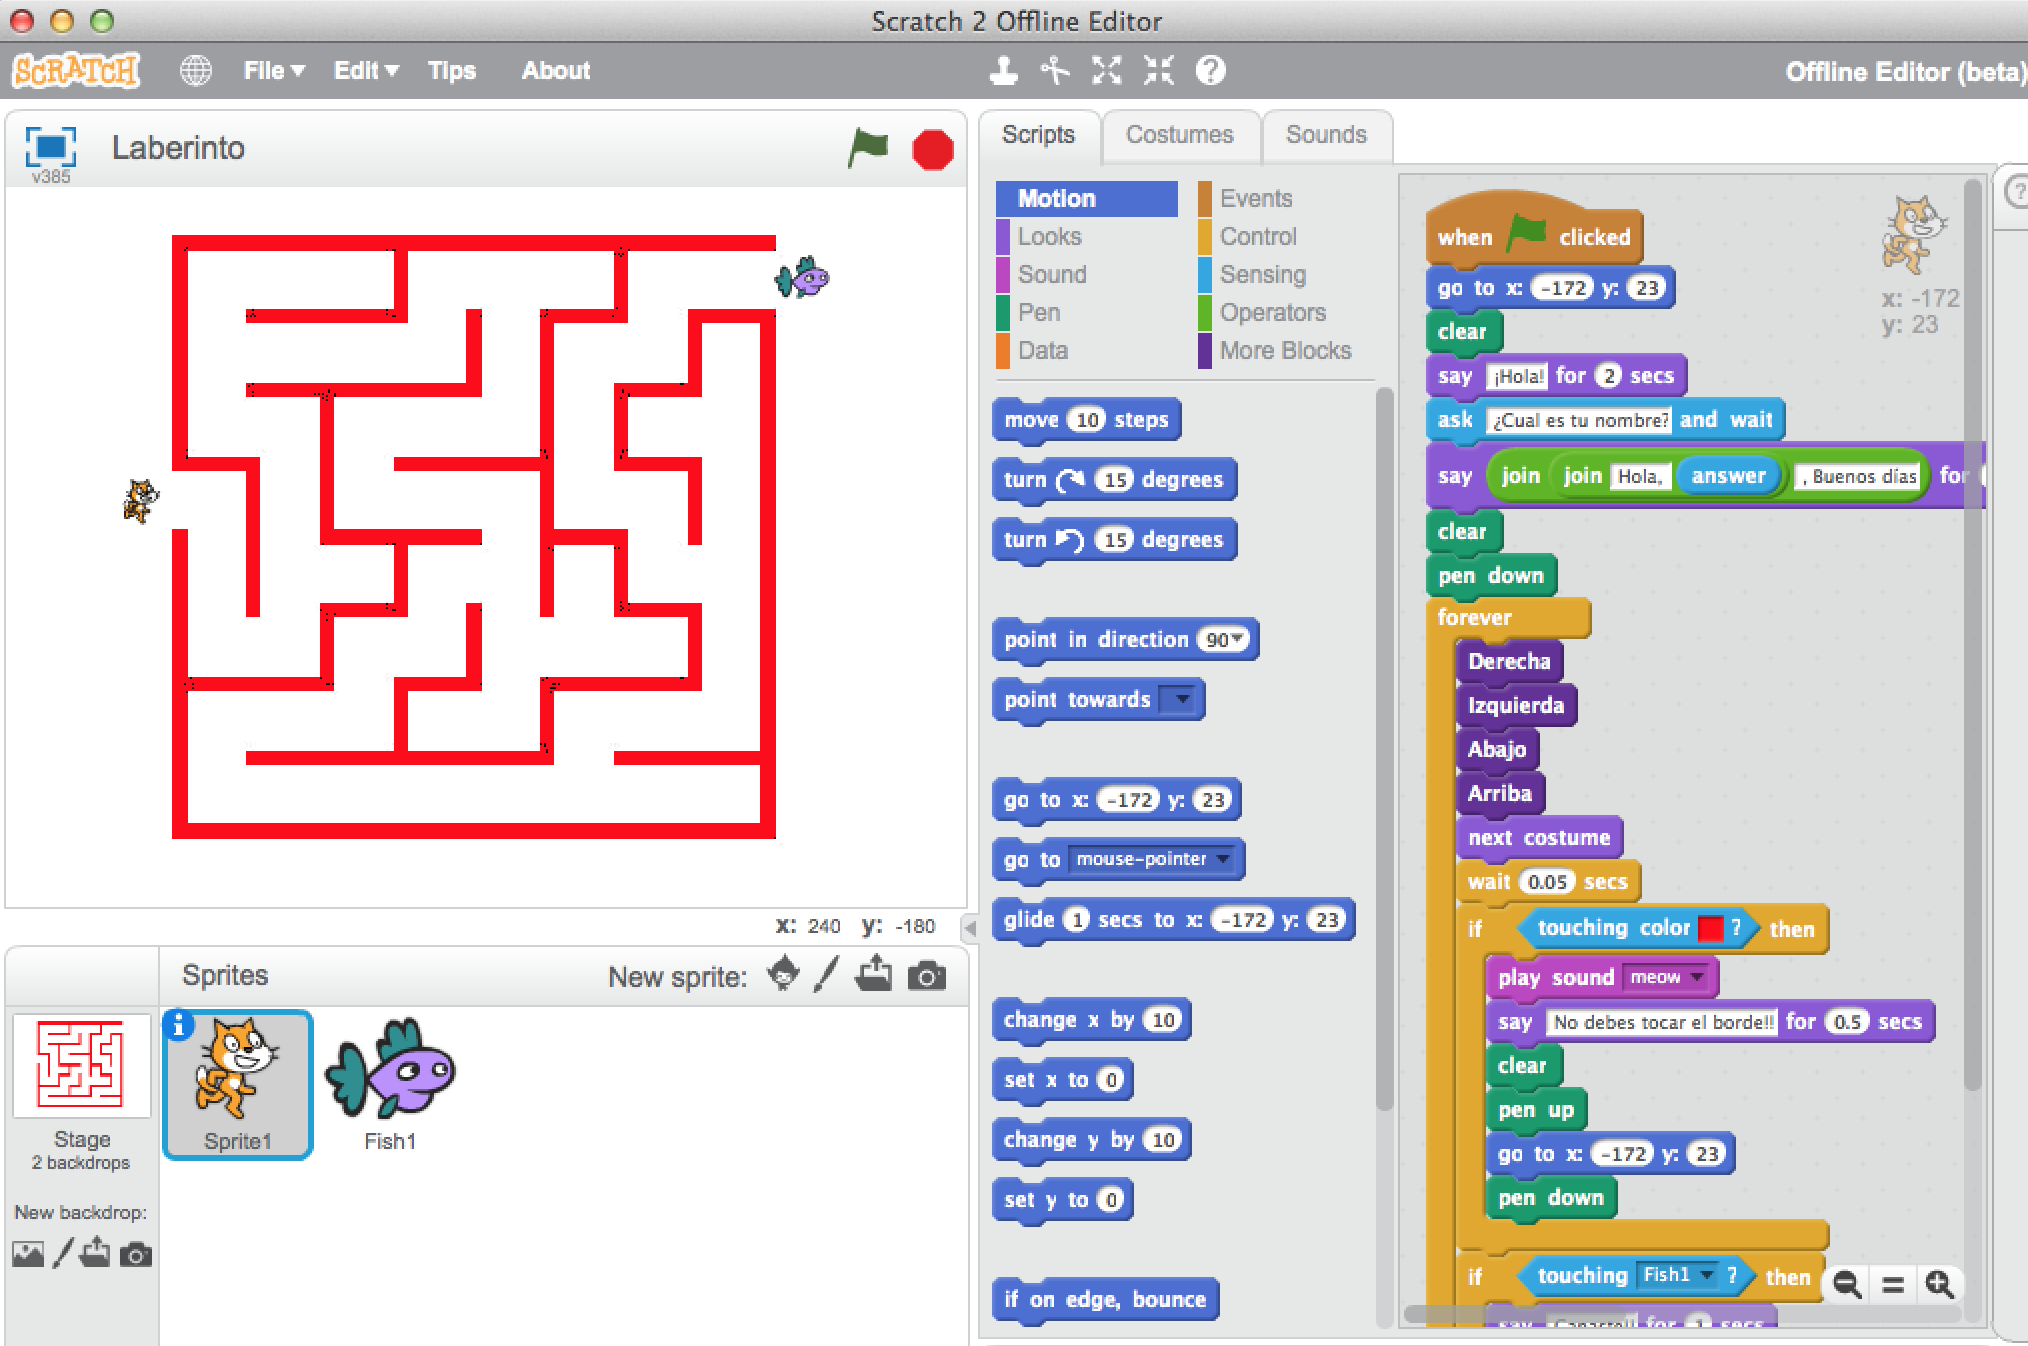Zoom in the scripts area

[x=1939, y=1284]
